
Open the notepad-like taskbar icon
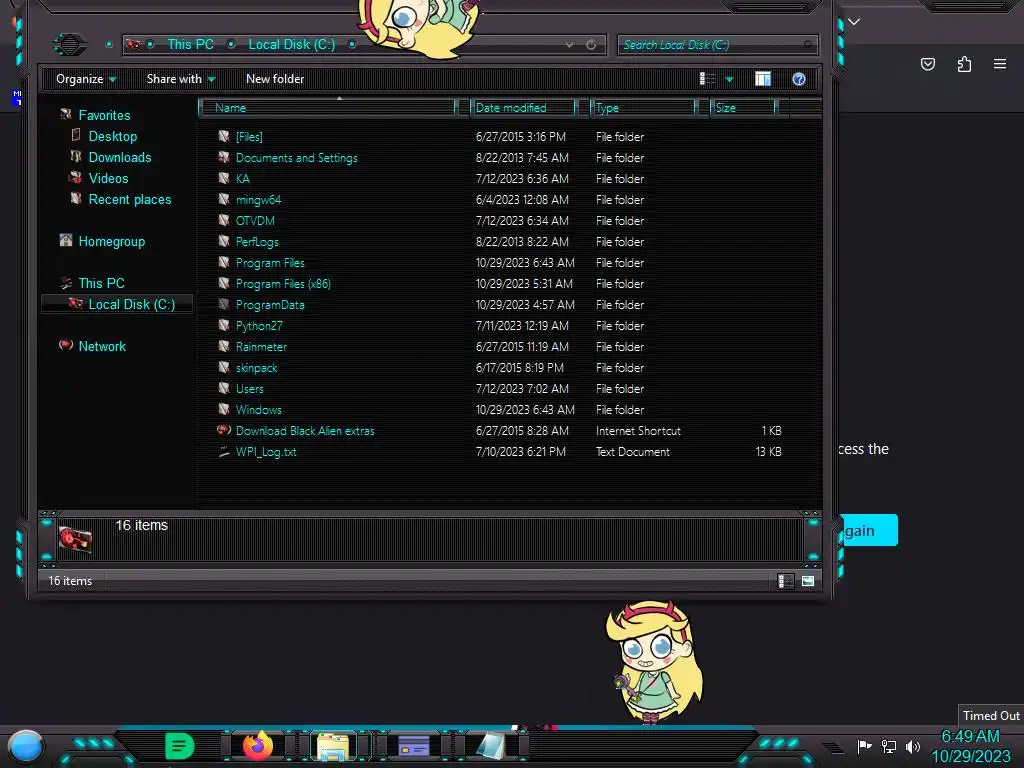pos(491,746)
